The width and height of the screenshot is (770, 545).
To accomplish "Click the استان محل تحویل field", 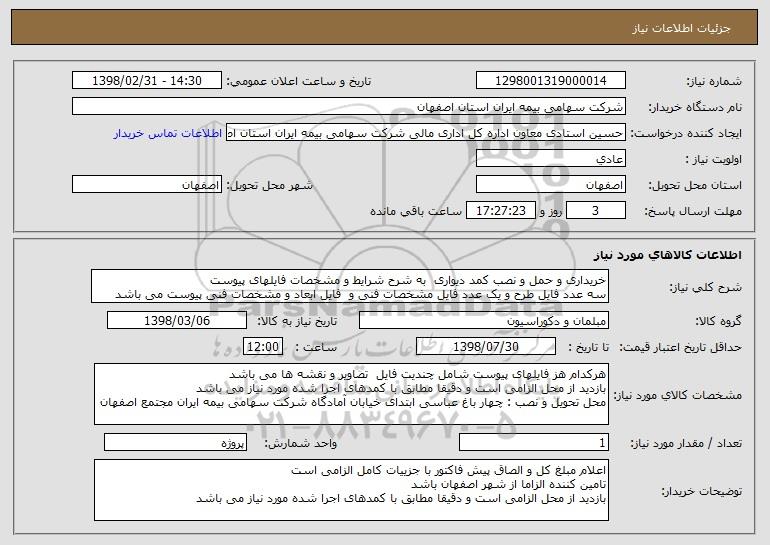I will point(550,185).
